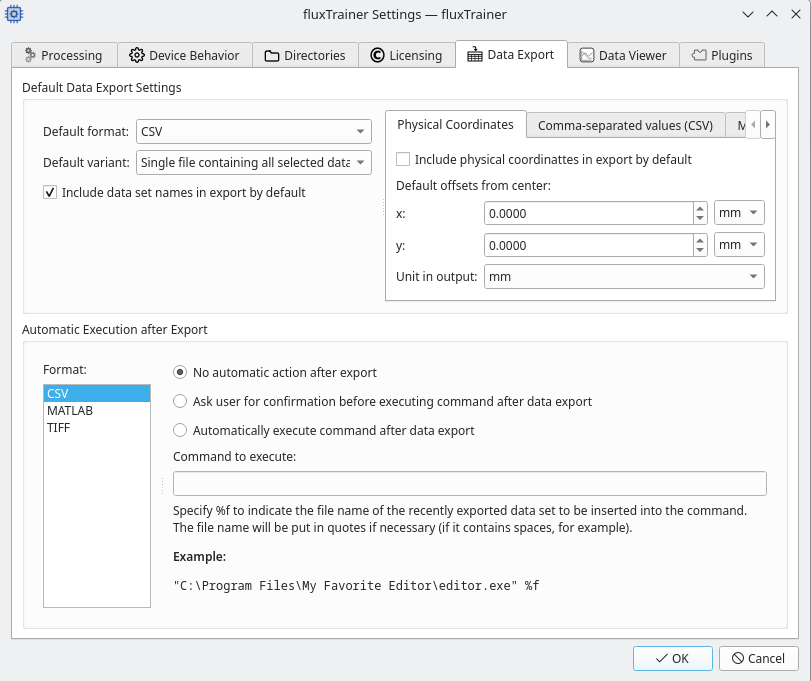This screenshot has height=681, width=811.
Task: Decrease the y offset value
Action: [700, 250]
